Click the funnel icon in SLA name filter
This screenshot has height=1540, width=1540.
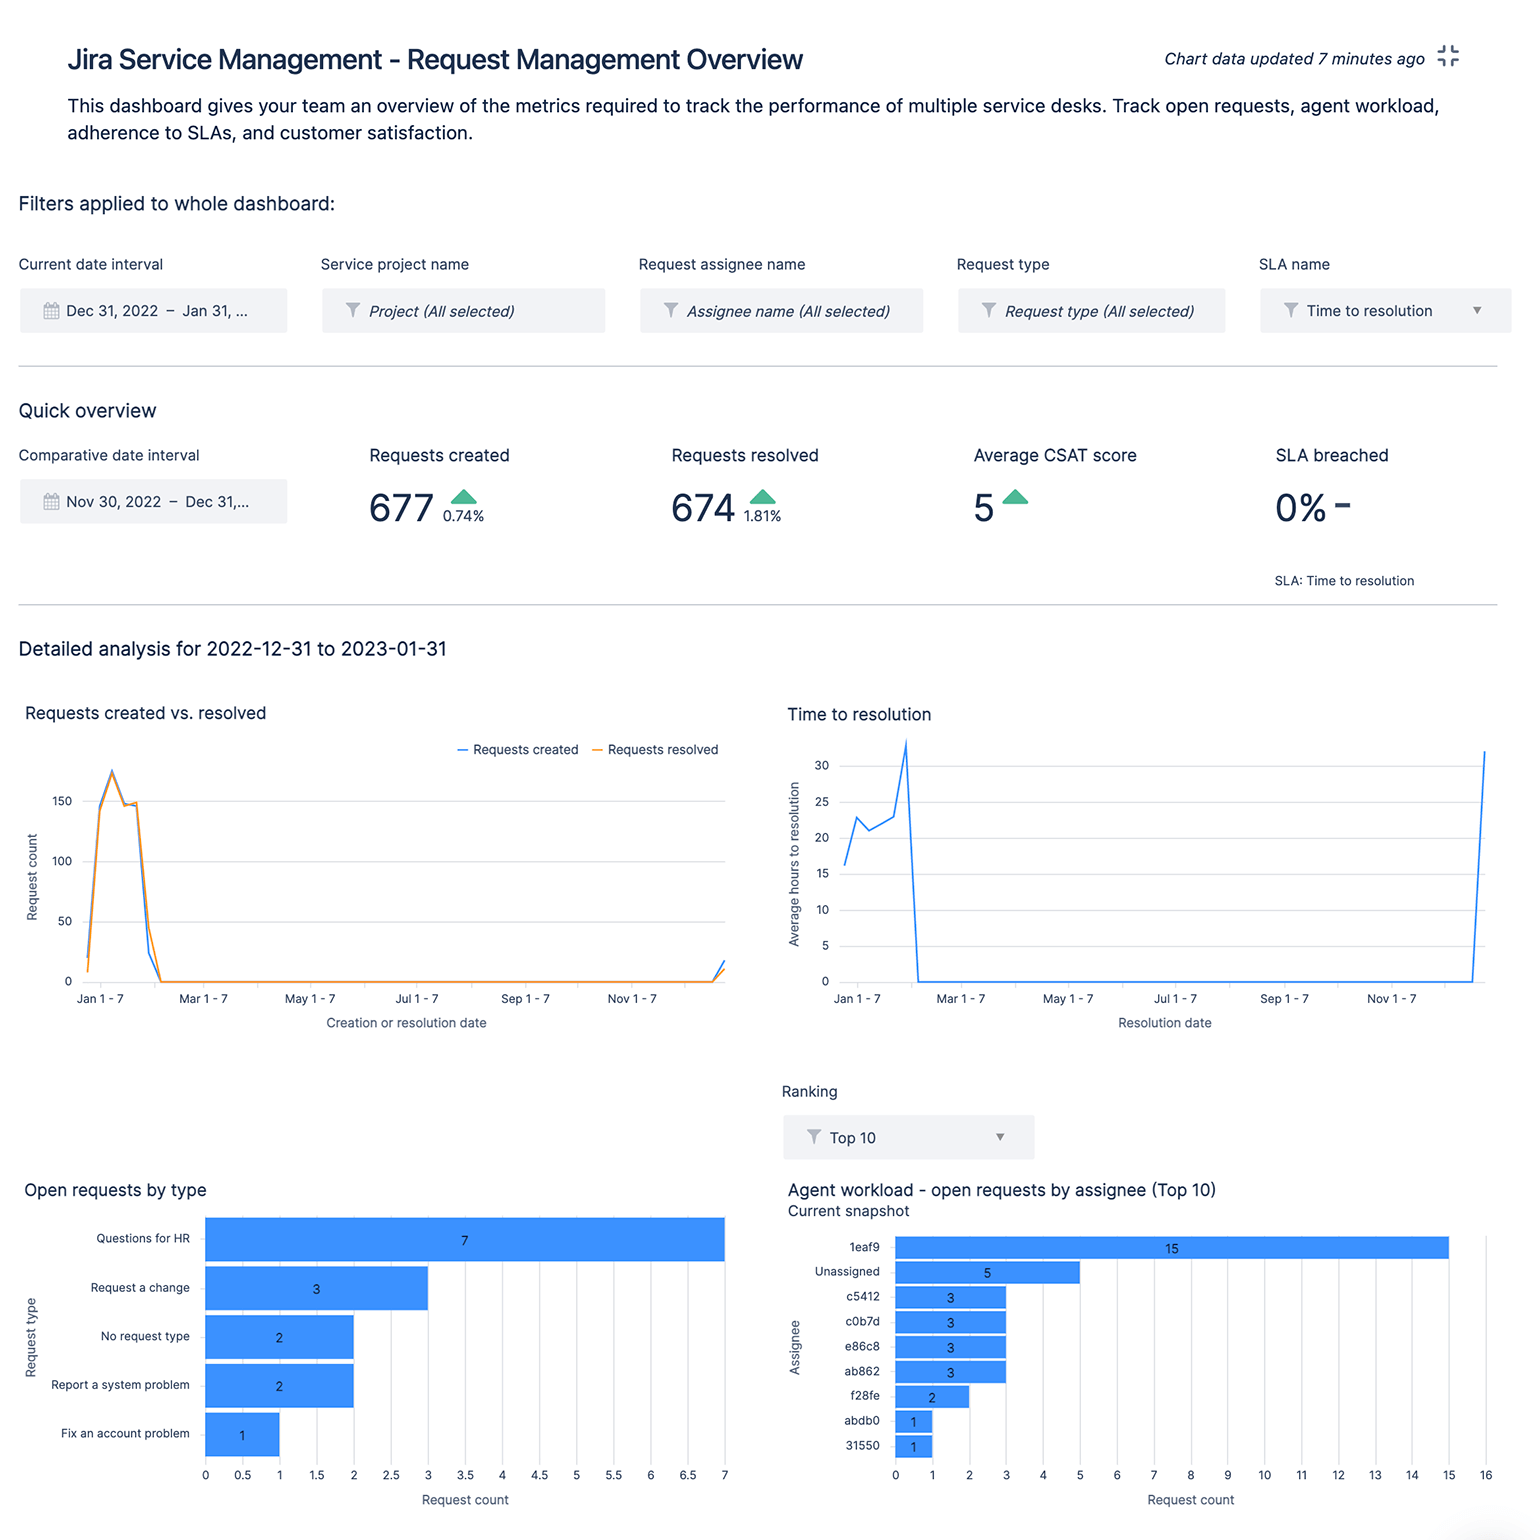tap(1290, 310)
